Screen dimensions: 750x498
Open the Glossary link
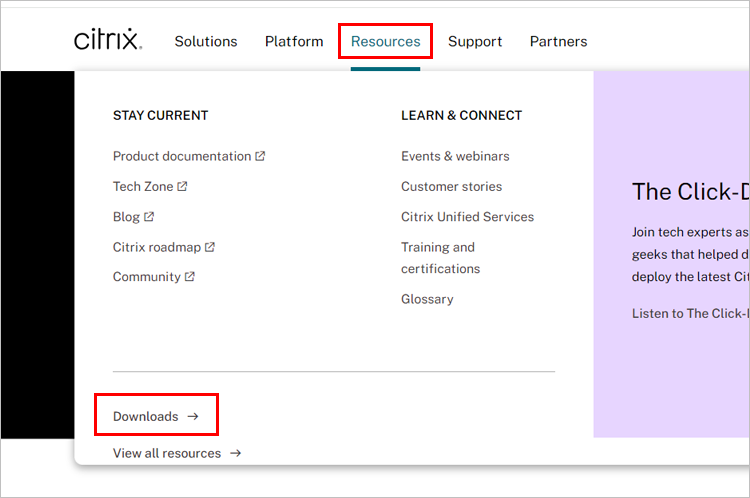point(427,299)
